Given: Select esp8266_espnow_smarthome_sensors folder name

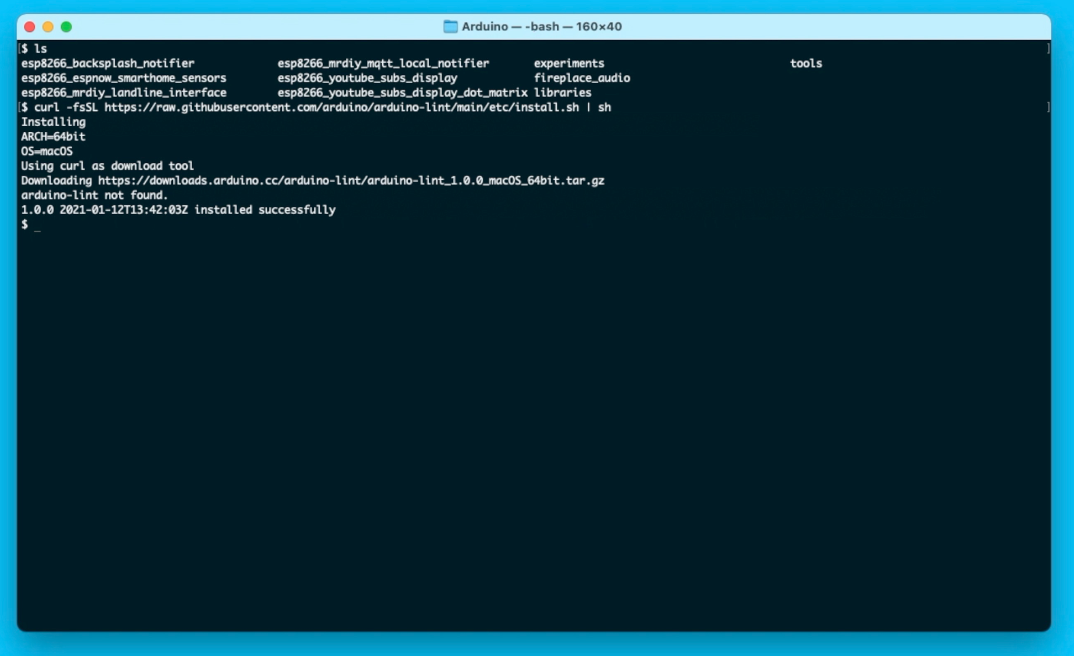Looking at the screenshot, I should pos(123,78).
